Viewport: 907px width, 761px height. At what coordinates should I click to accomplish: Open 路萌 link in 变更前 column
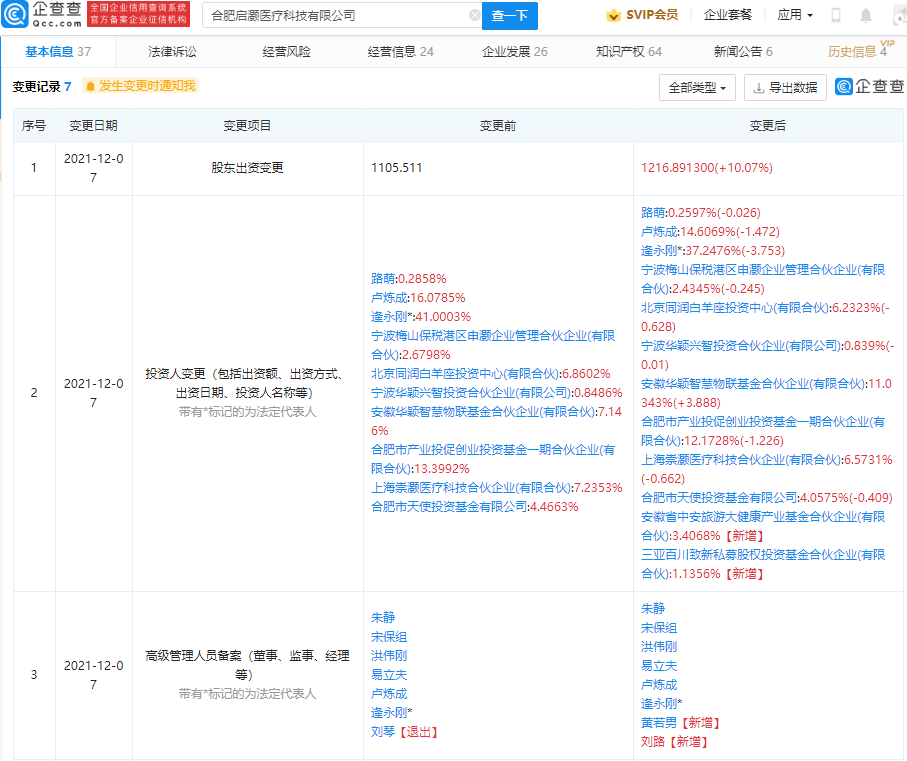click(x=383, y=279)
